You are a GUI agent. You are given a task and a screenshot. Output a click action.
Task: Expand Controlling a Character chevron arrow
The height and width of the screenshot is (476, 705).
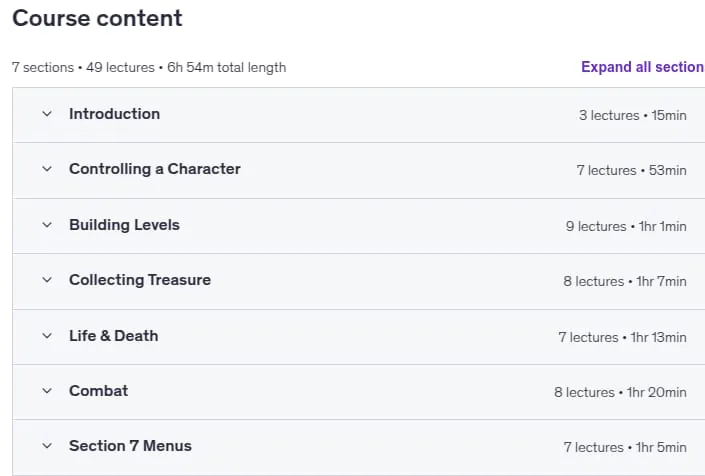click(47, 169)
